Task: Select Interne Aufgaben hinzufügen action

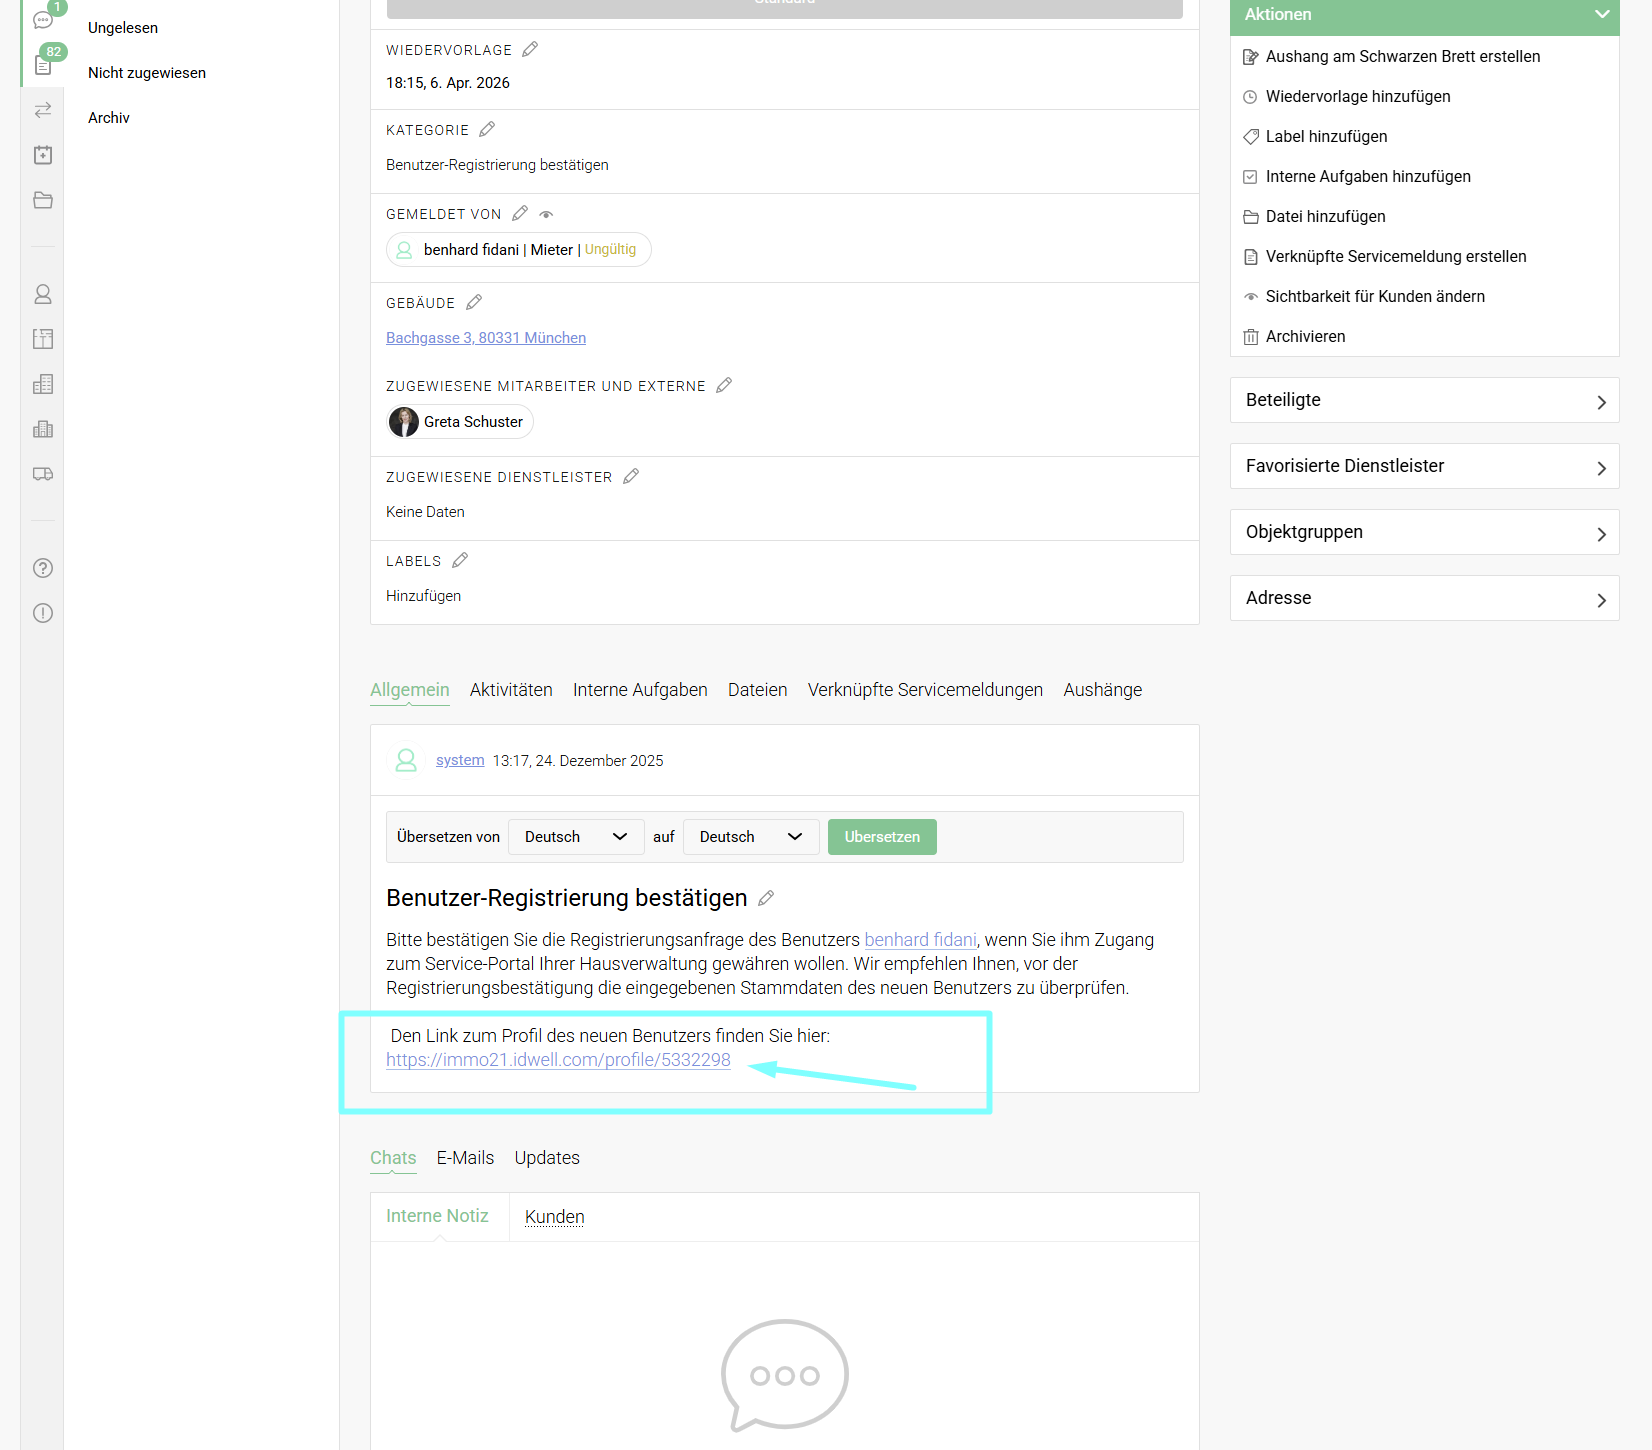Action: [1367, 176]
